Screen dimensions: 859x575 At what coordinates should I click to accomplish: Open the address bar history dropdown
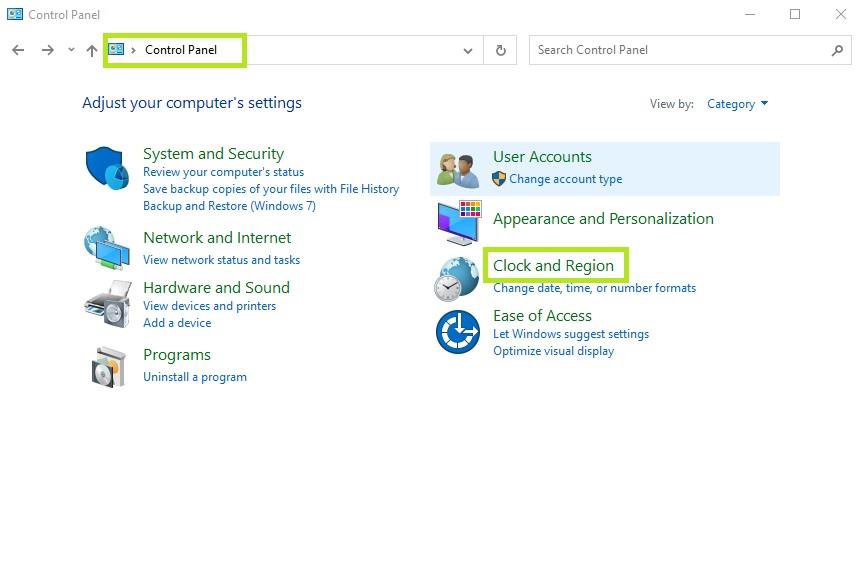coord(467,50)
